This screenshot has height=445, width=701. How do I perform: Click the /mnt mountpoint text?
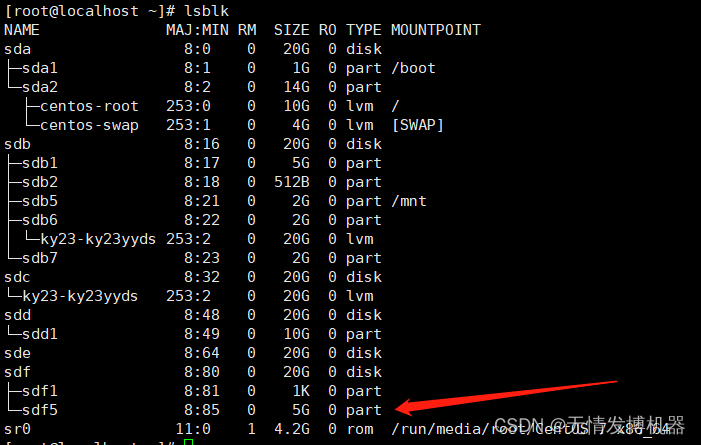click(x=409, y=201)
